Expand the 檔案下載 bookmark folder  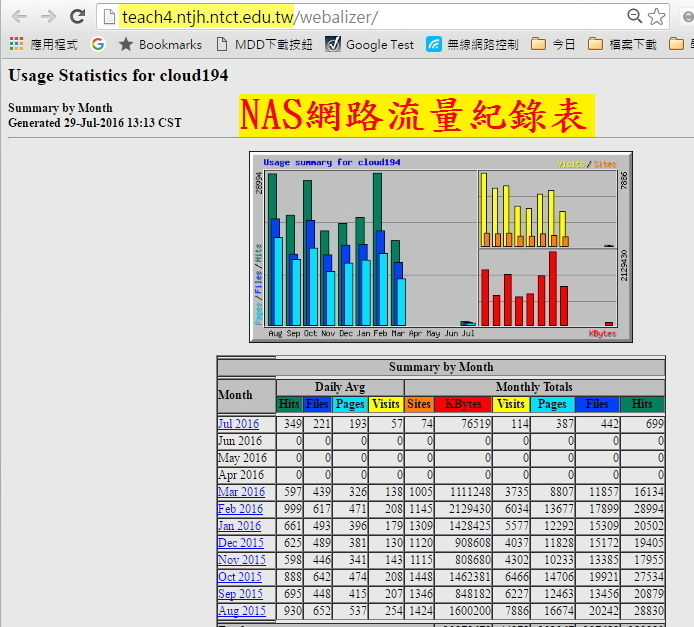click(622, 44)
